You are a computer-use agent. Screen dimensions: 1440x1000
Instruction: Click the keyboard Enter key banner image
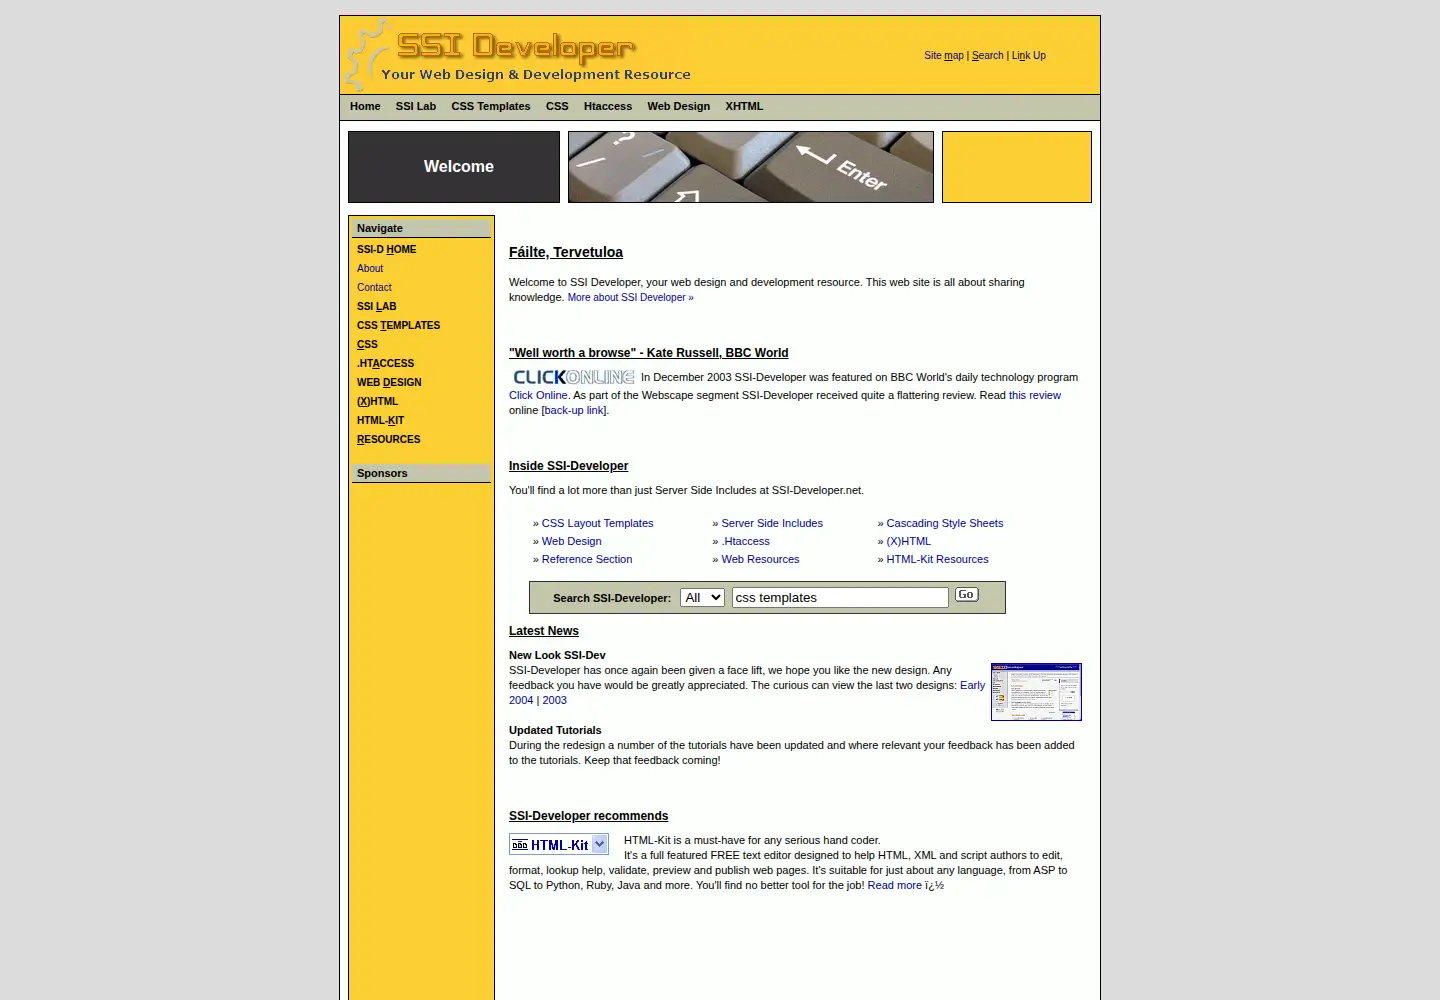[751, 167]
